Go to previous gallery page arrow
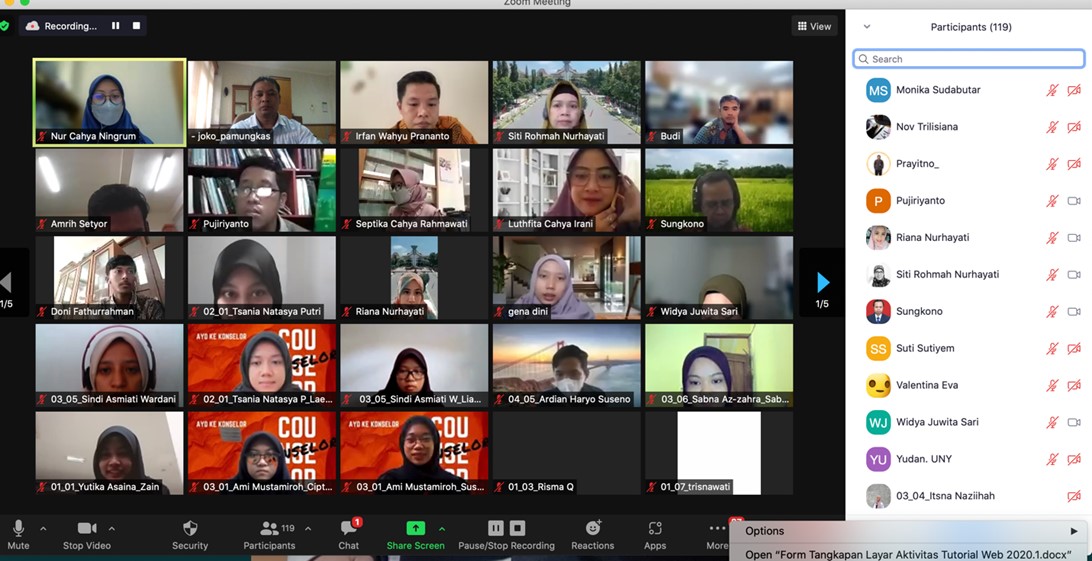 [x=6, y=283]
